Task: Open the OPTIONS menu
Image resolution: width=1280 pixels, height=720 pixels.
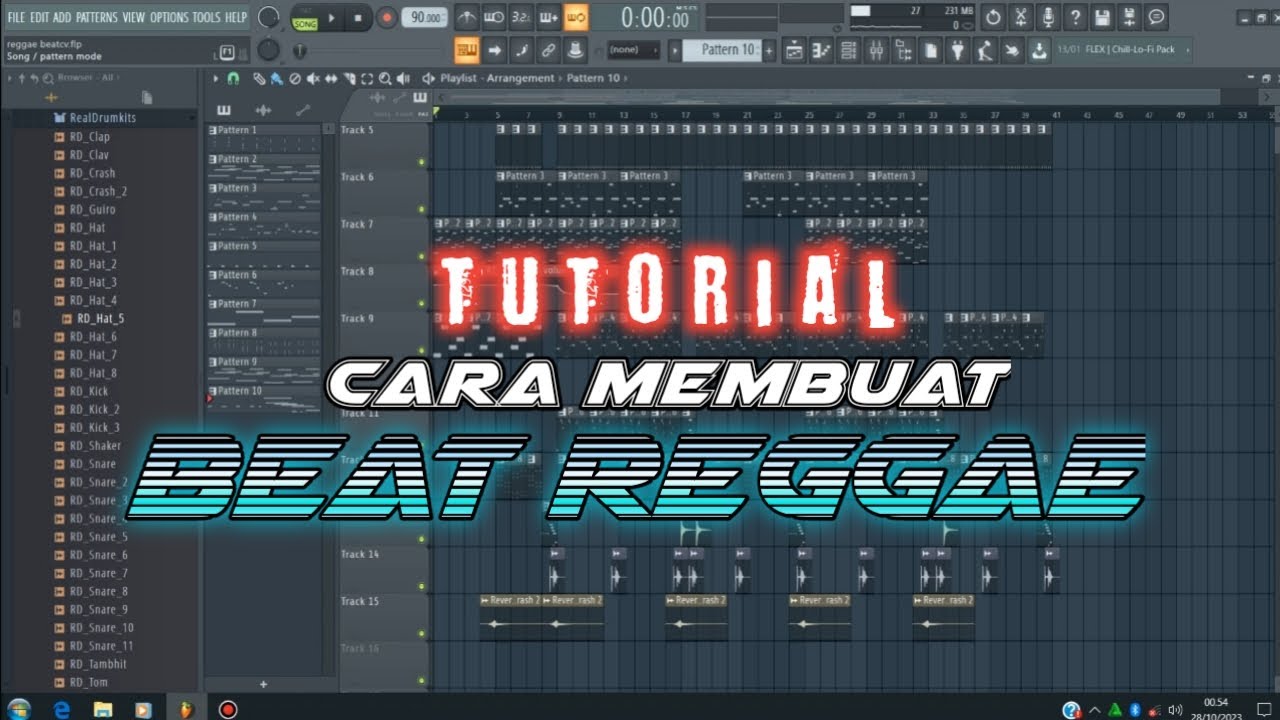Action: pos(169,17)
